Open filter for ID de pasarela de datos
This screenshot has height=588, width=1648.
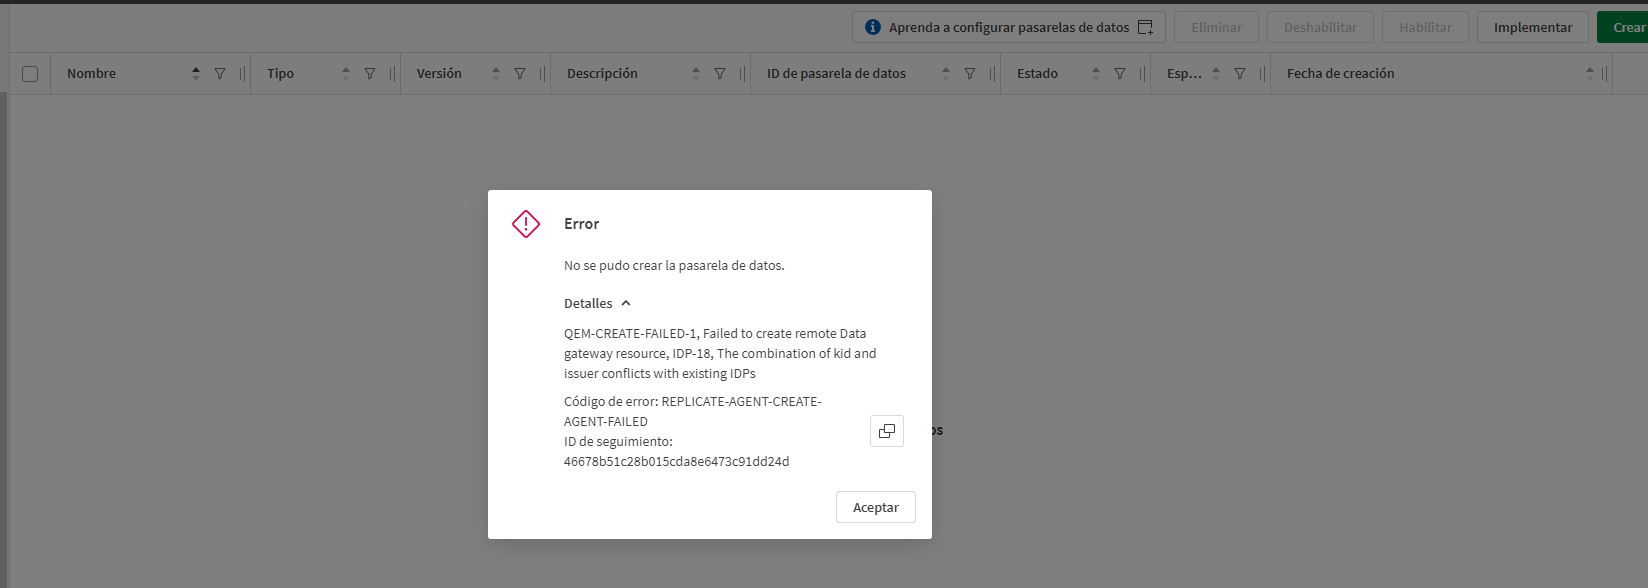(970, 74)
